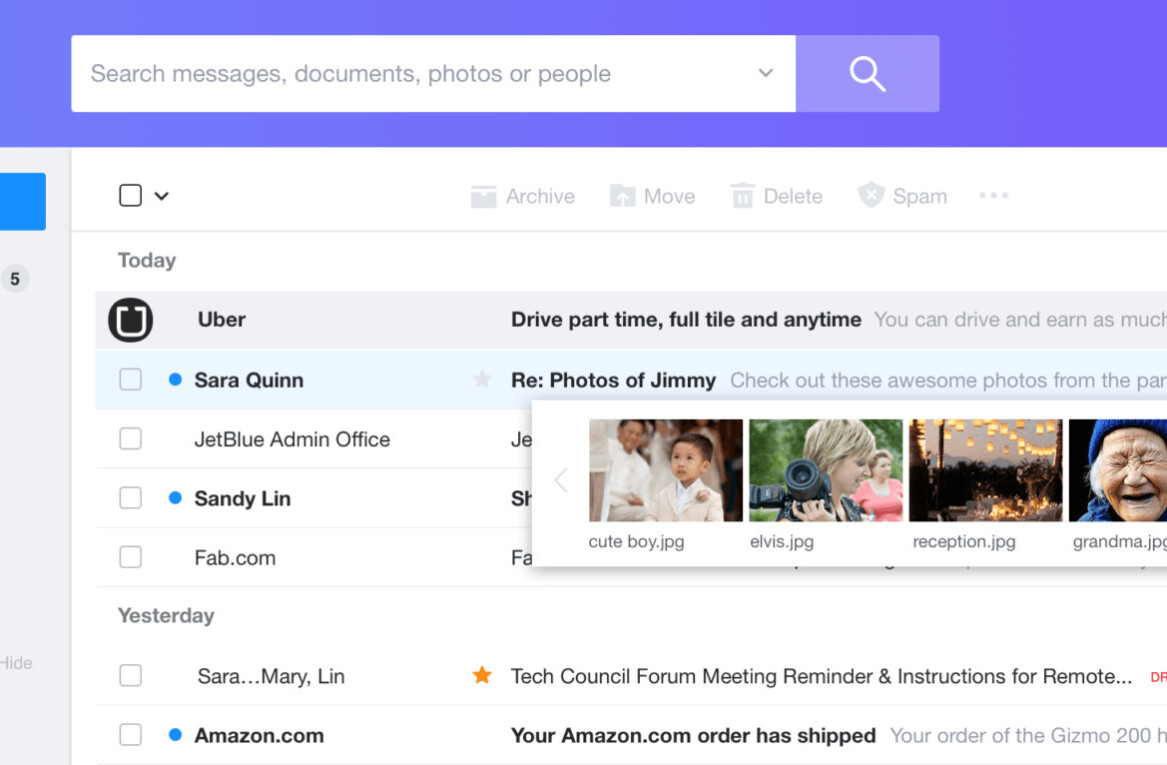1167x765 pixels.
Task: Open the Re: Photos of Jimmy message
Action: [613, 380]
